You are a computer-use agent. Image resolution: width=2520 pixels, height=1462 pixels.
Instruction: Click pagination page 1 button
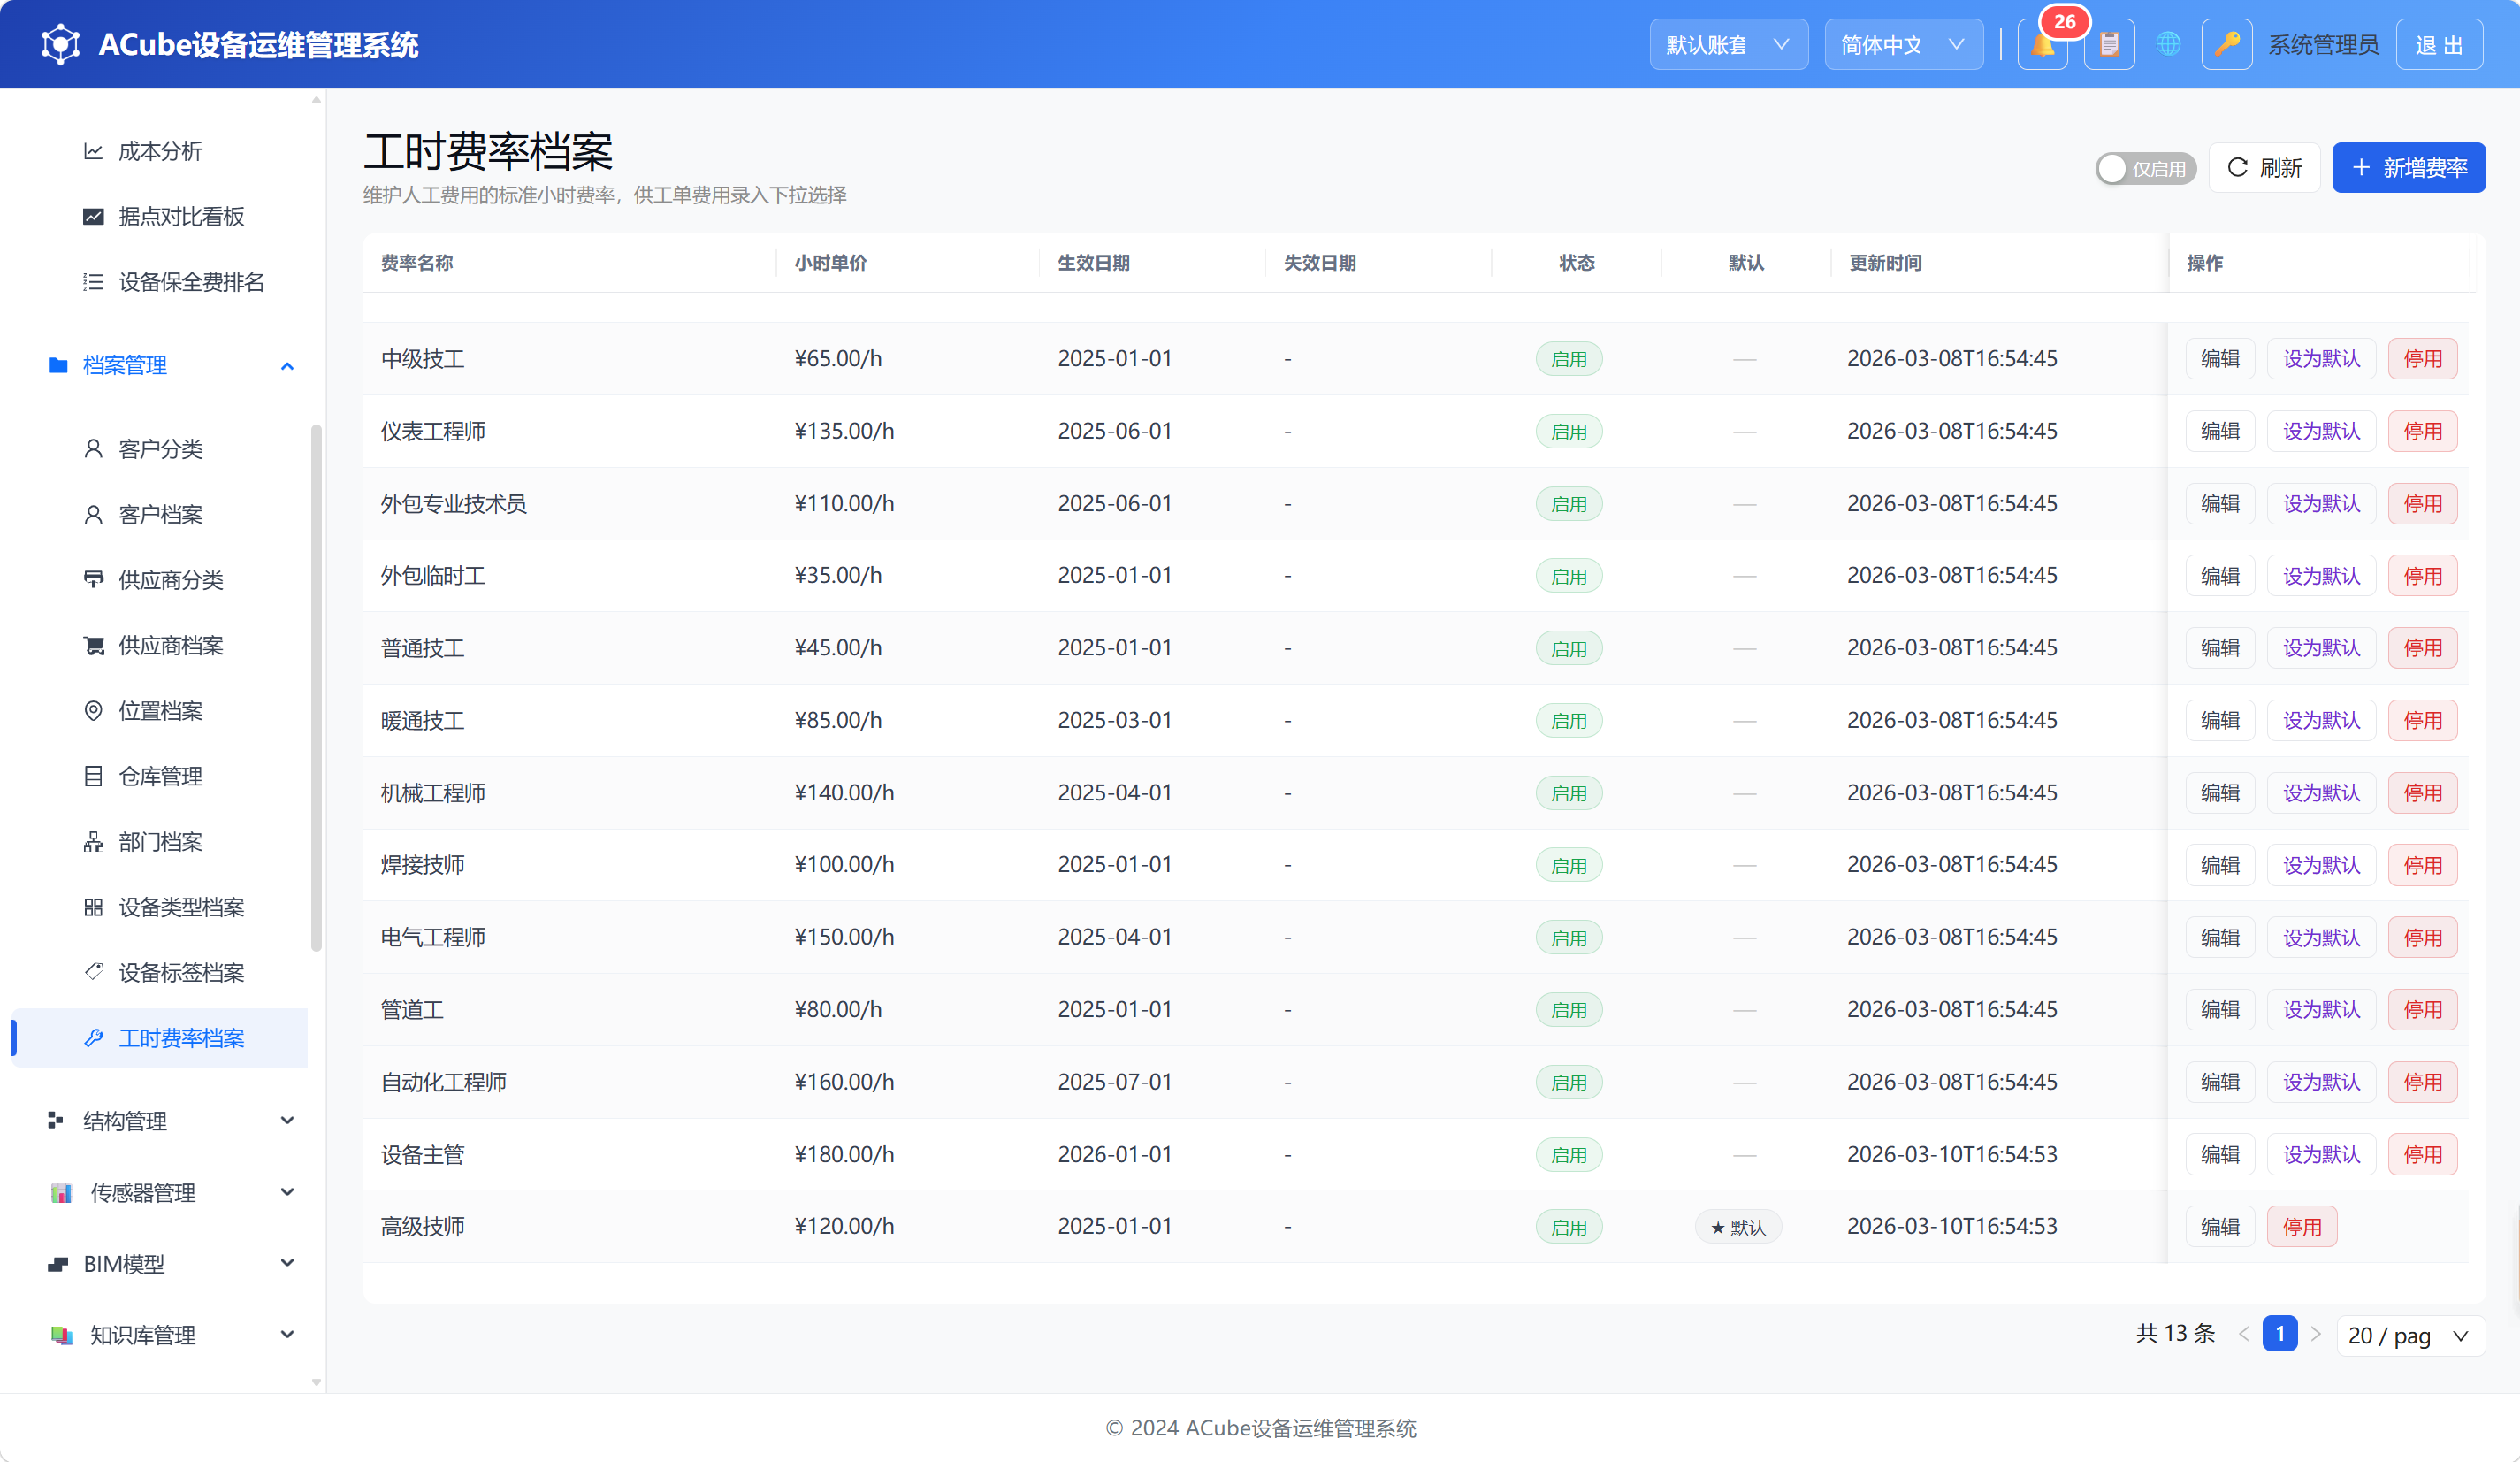click(x=2280, y=1334)
